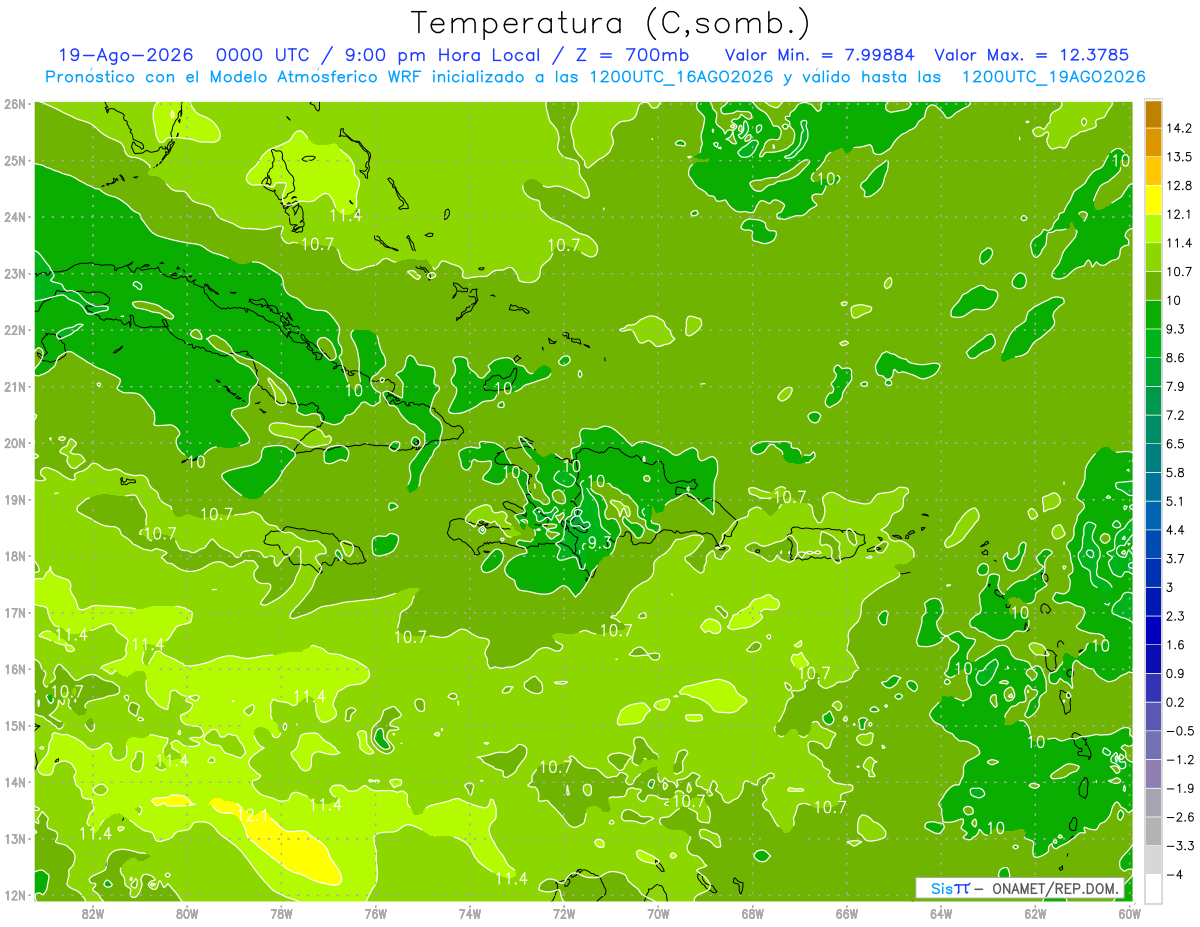Click the "14N" latitude axis label
Image resolution: width=1200 pixels, height=927 pixels.
[15, 782]
